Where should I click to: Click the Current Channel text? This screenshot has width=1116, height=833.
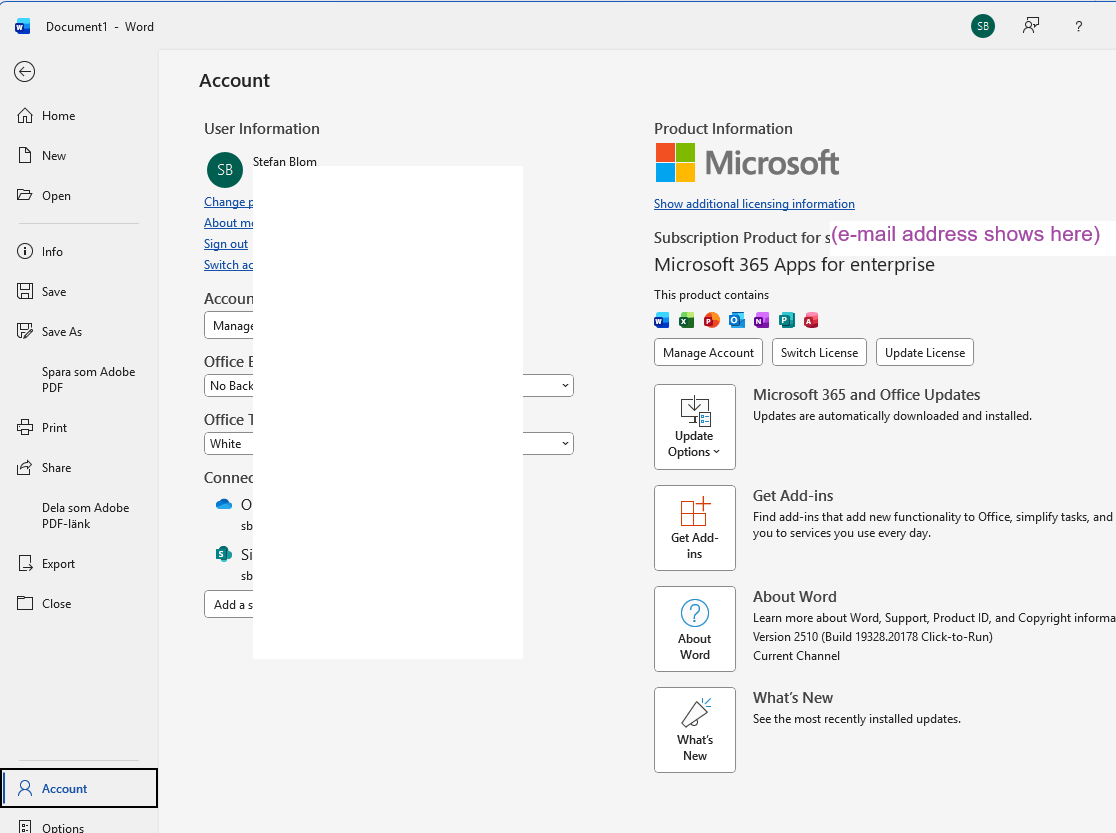[x=796, y=656]
